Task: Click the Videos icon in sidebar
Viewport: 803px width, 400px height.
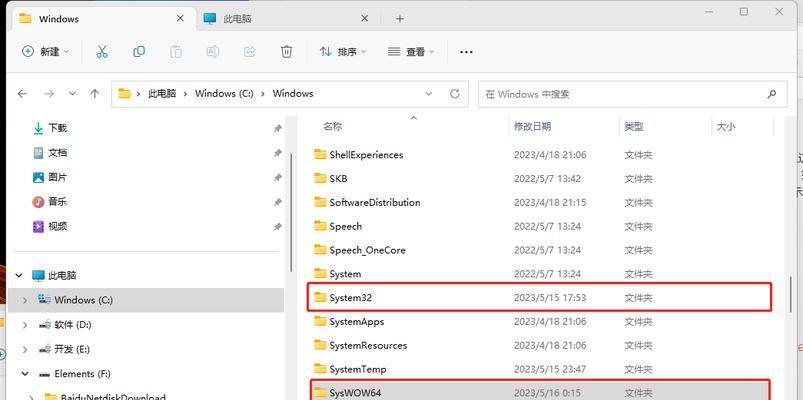Action: 38,226
